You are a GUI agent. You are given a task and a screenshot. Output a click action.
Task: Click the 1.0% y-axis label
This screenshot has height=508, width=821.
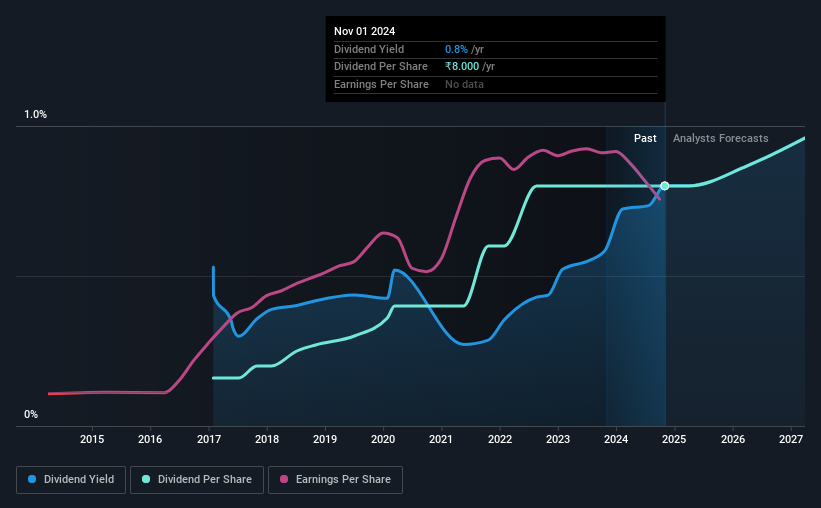click(35, 115)
